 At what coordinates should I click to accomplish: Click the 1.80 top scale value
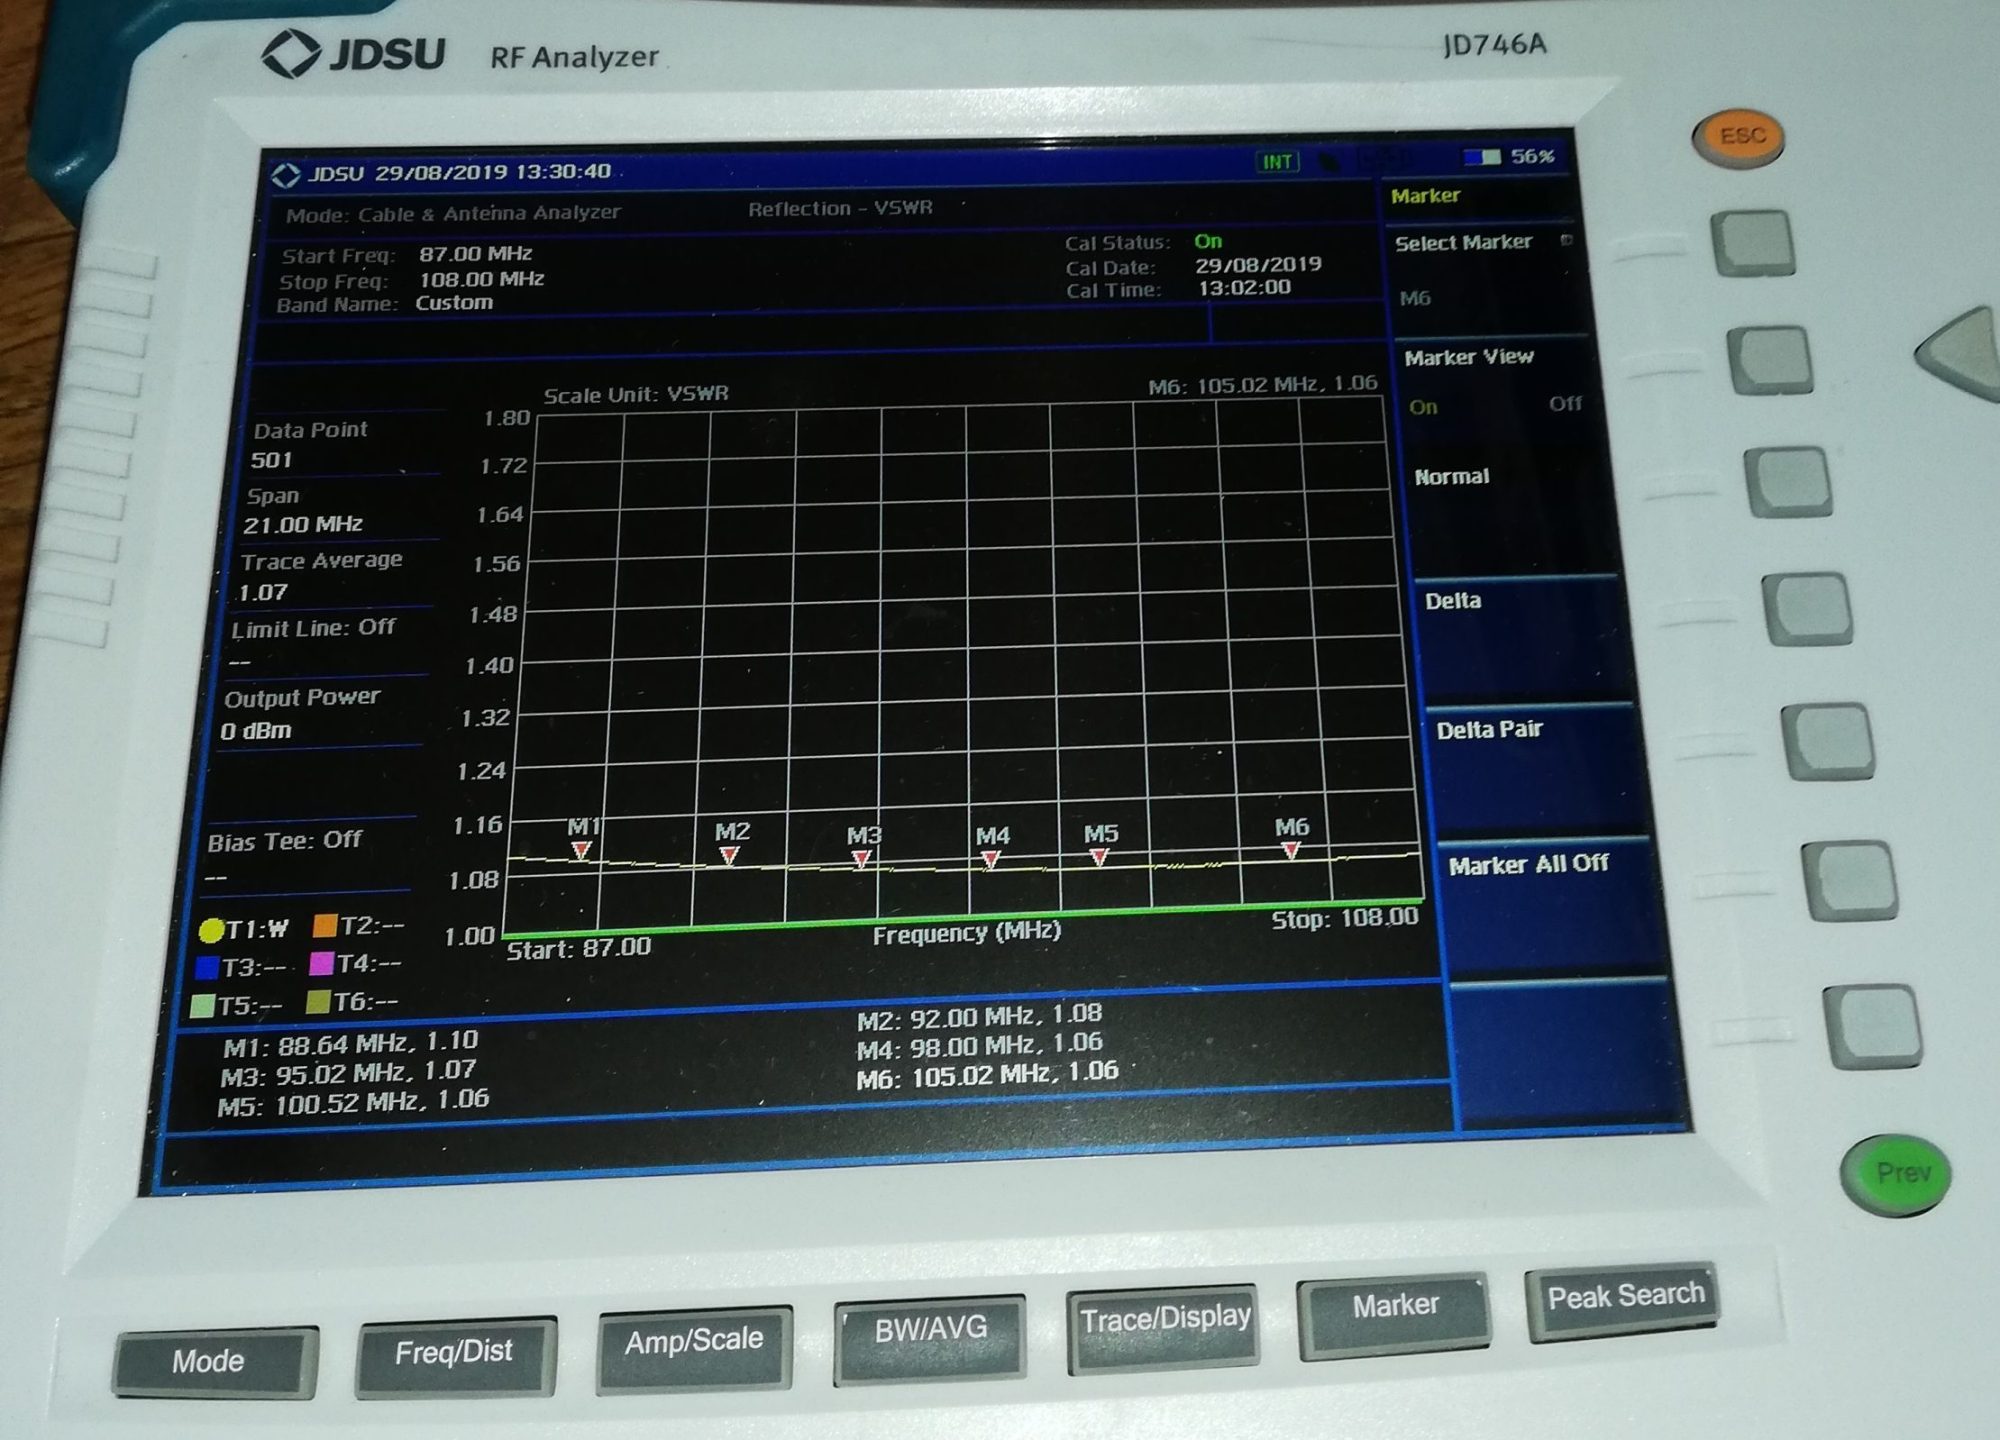(506, 418)
